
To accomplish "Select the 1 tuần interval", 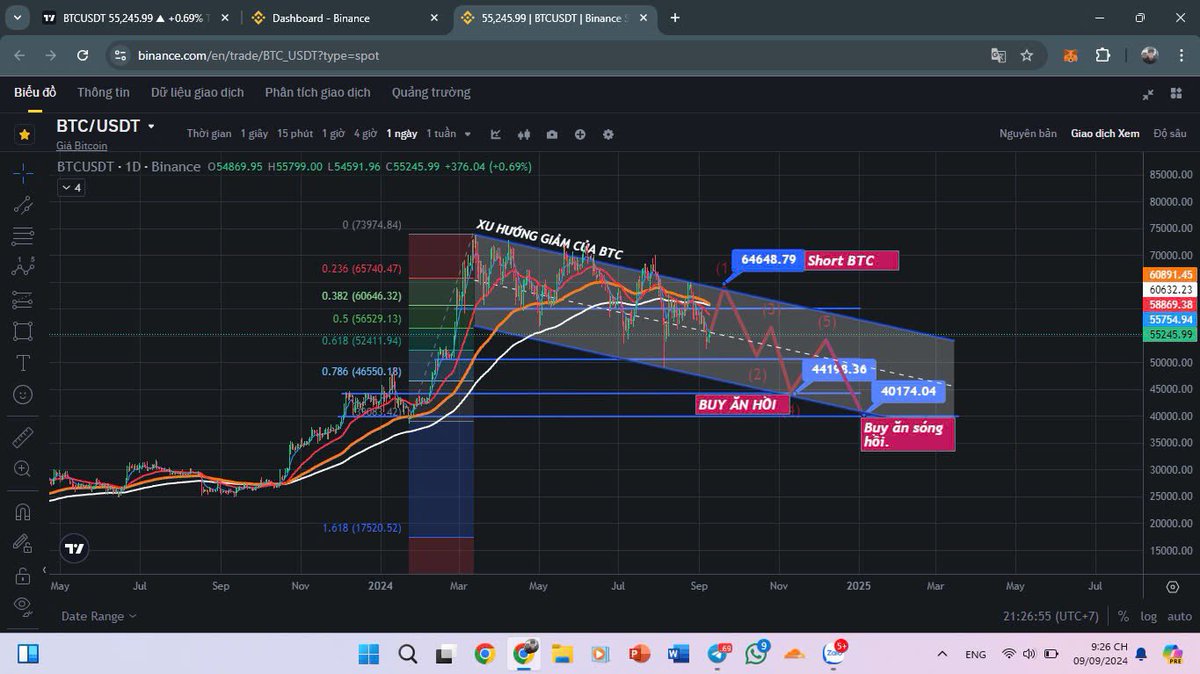I will point(441,134).
